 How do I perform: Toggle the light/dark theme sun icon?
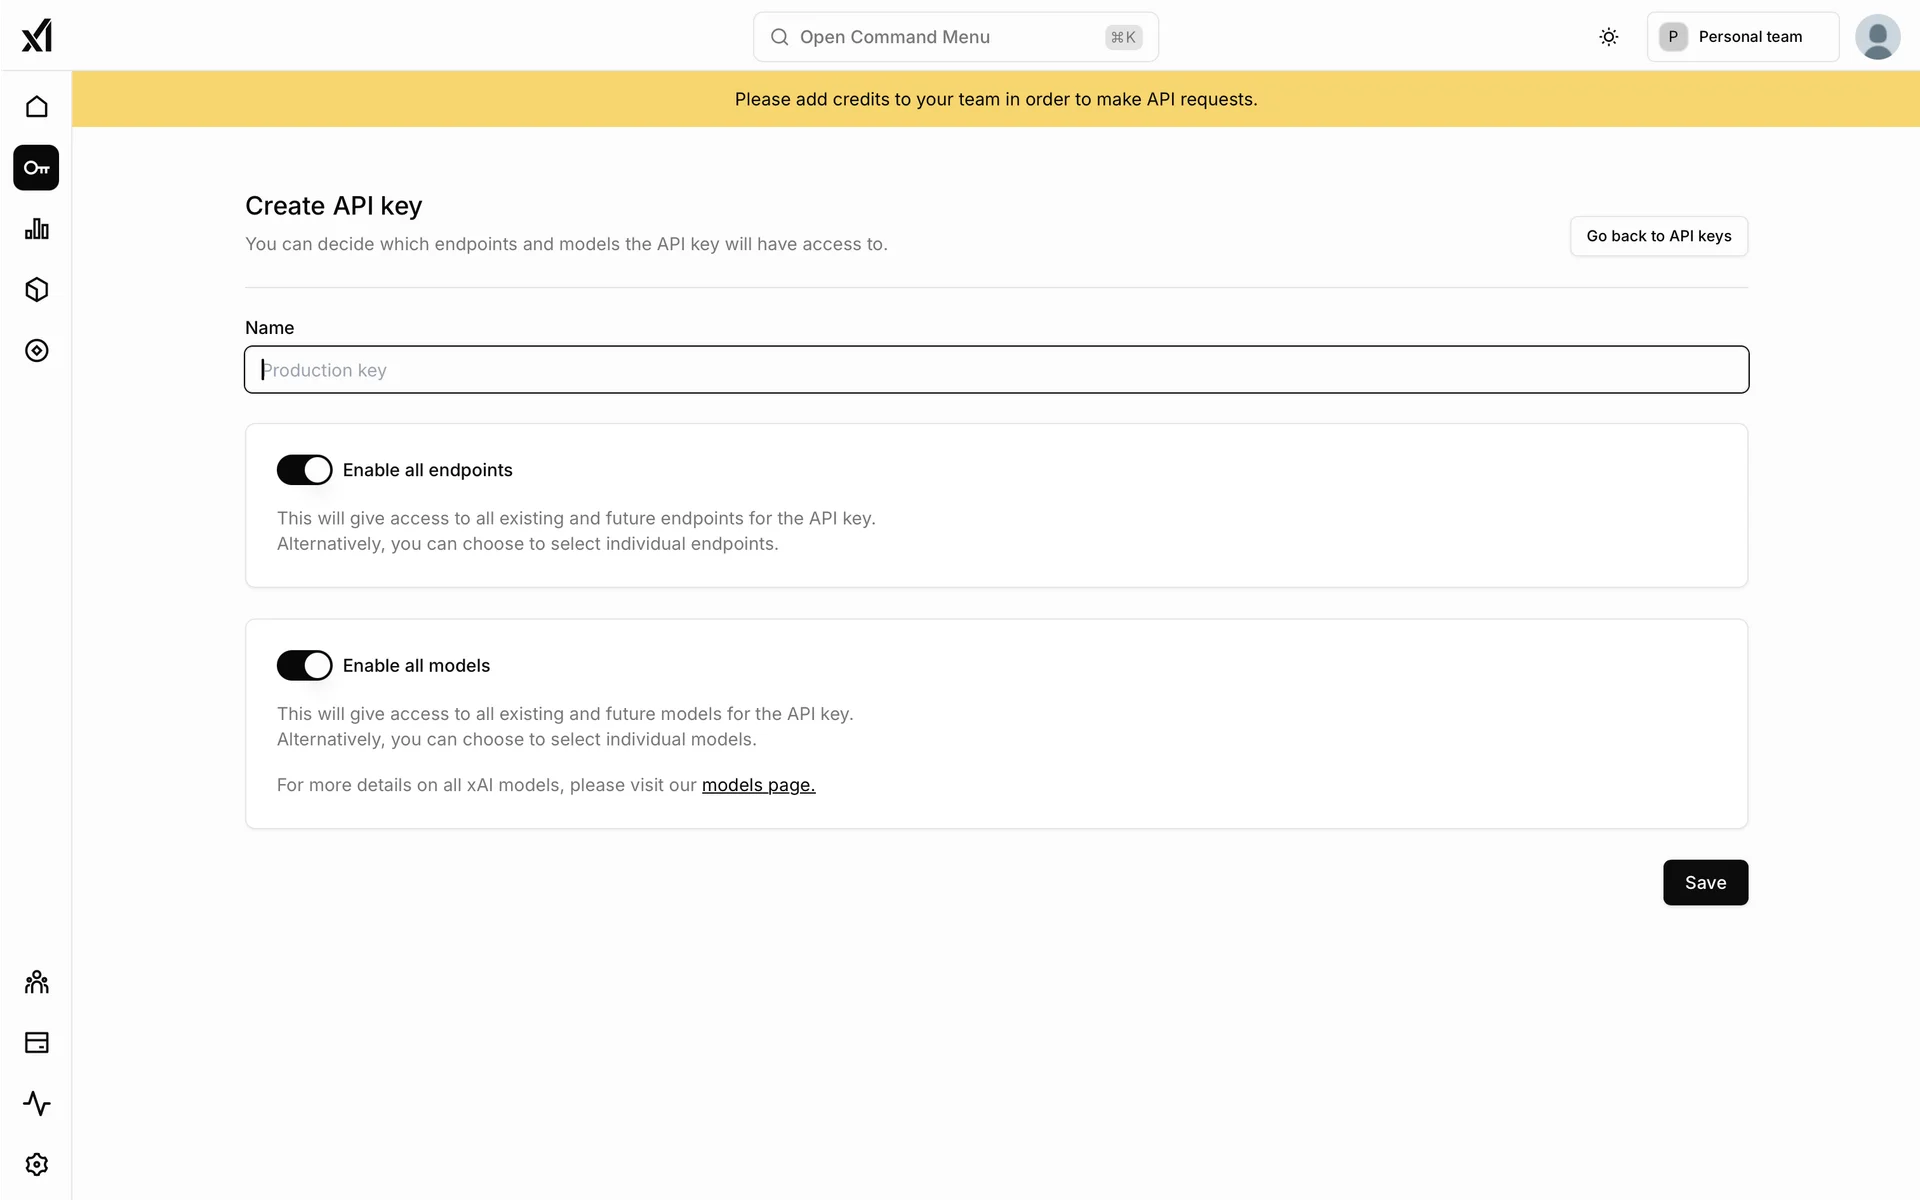coord(1608,37)
